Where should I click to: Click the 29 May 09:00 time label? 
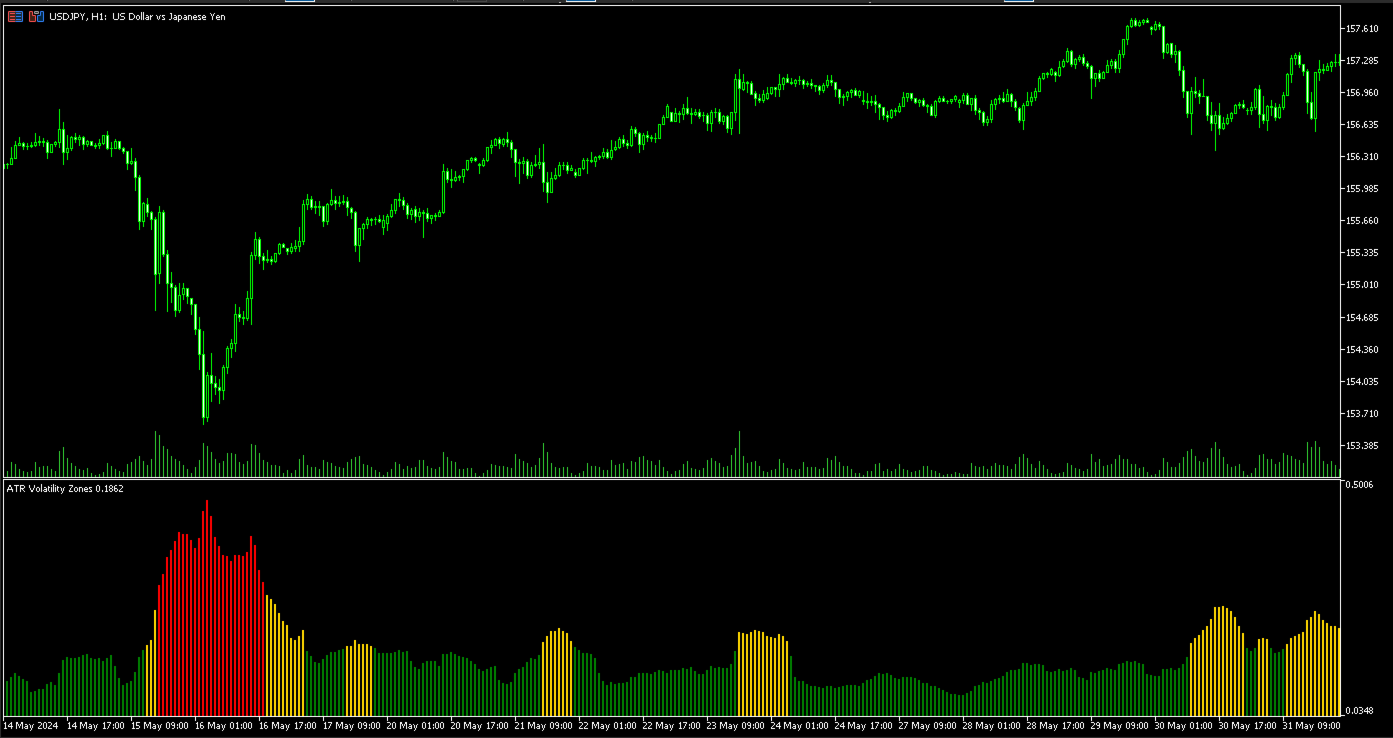pos(1122,725)
